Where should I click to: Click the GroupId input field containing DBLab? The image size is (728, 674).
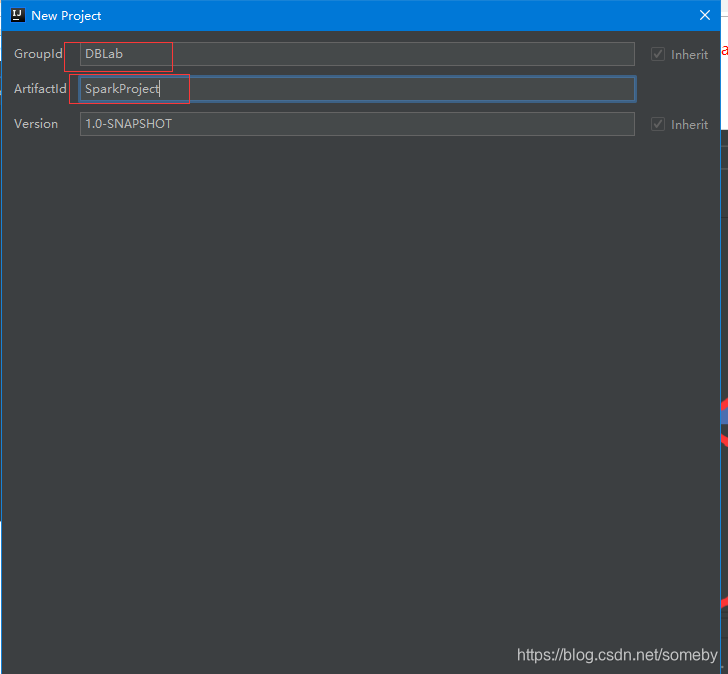point(357,54)
